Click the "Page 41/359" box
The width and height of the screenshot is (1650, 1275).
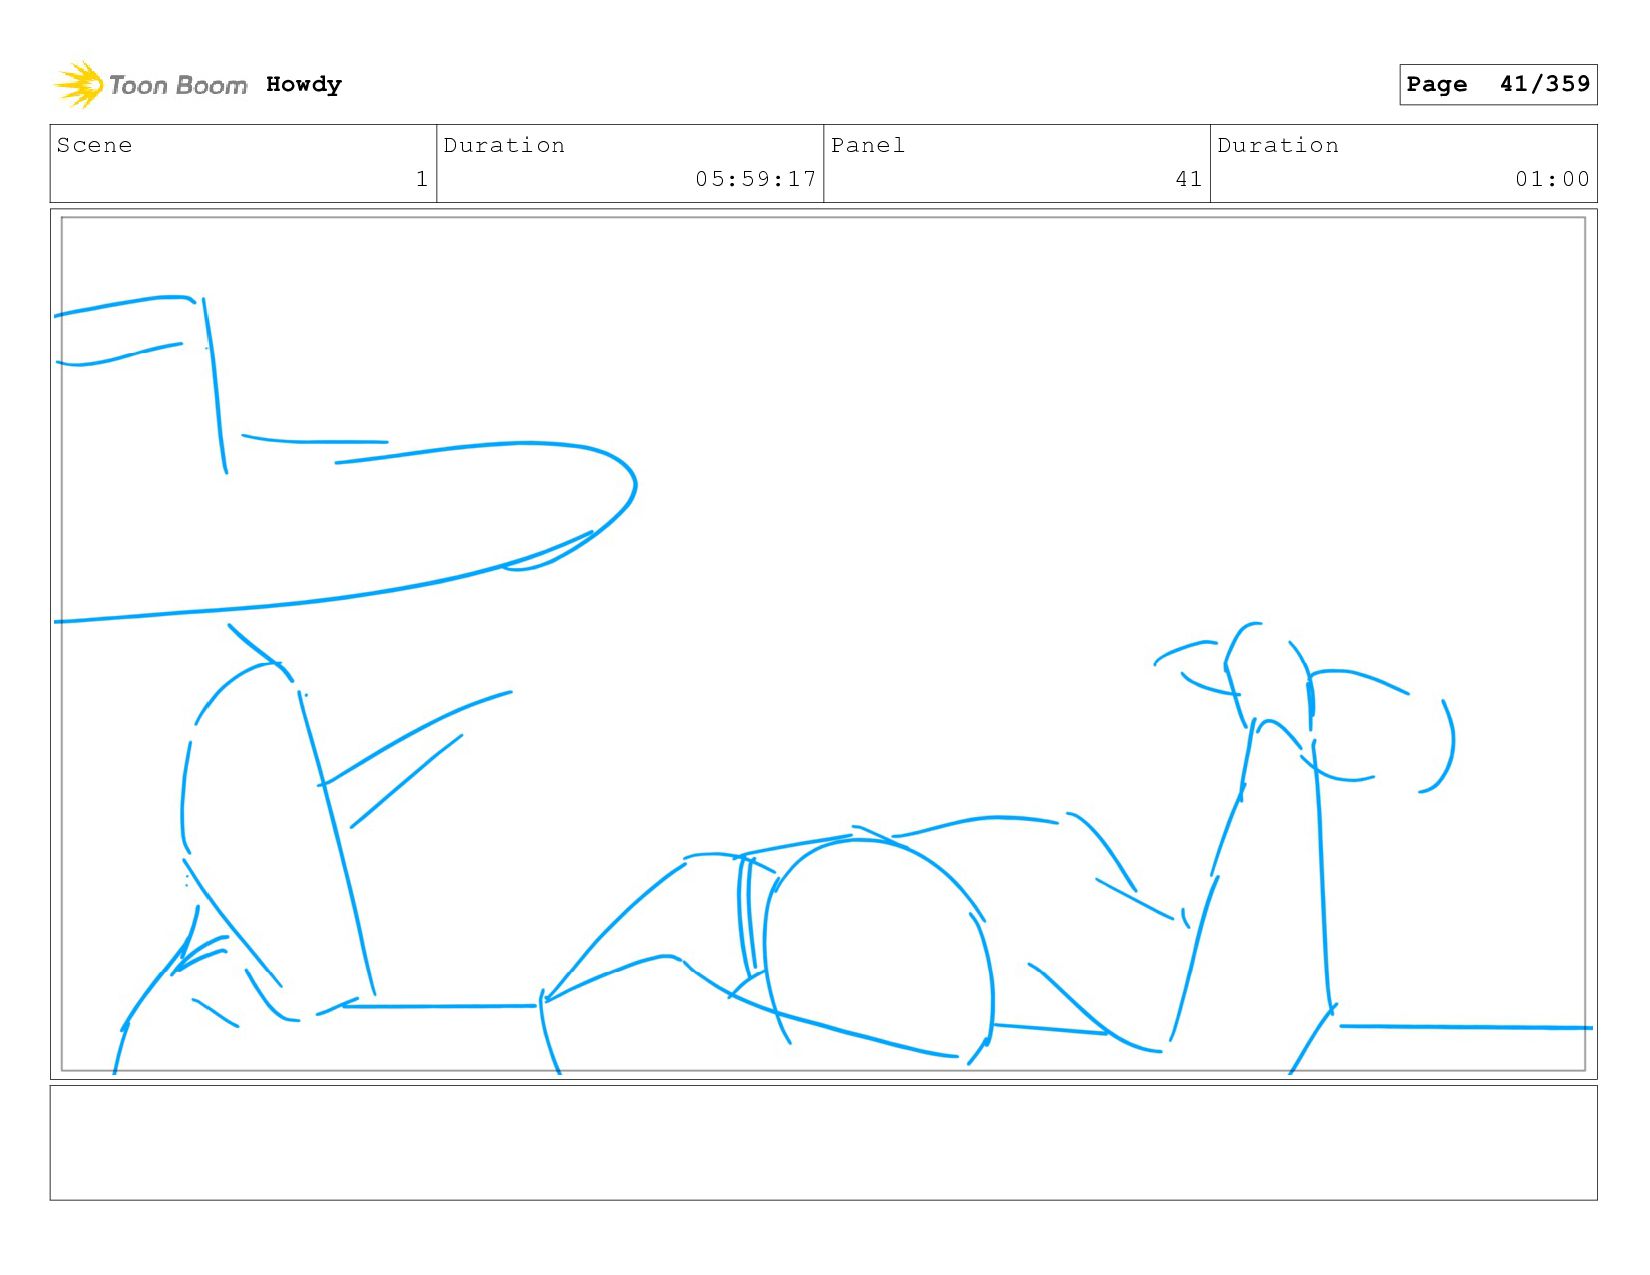(1498, 84)
